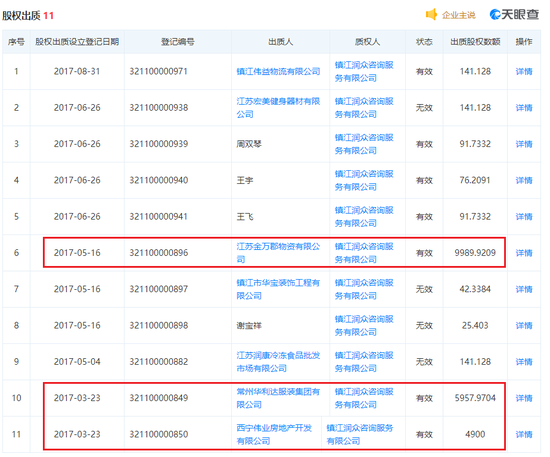Select the amount 4900

(475, 435)
